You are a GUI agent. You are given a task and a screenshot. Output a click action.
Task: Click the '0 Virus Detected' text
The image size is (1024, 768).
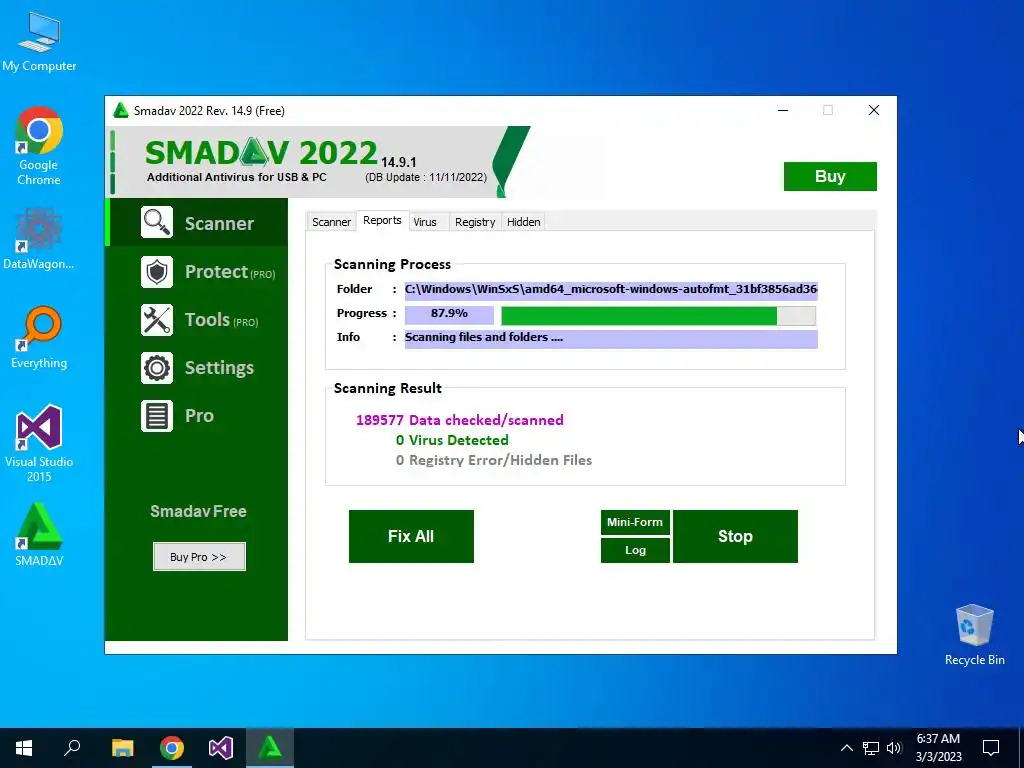coord(452,440)
